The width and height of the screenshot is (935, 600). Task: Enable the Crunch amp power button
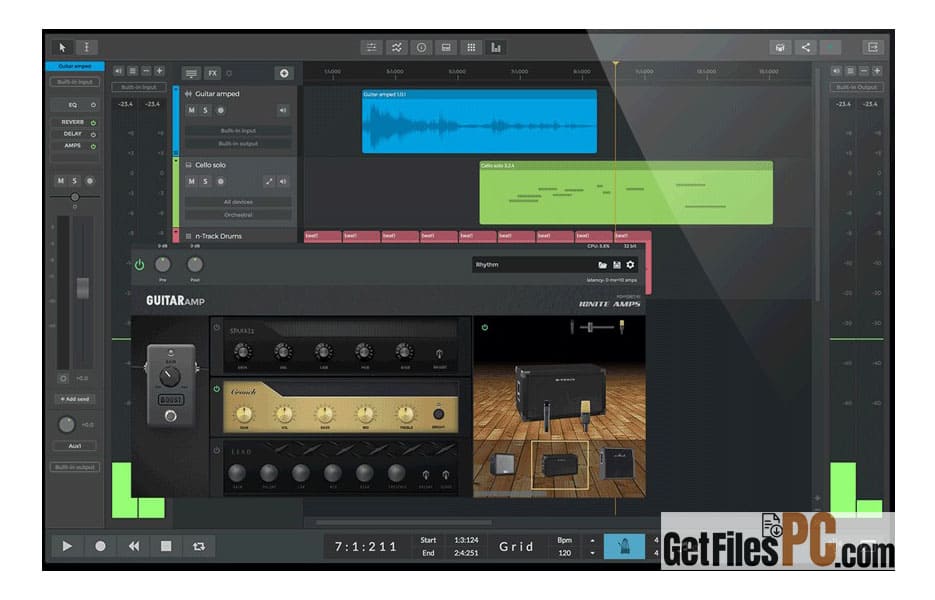(x=217, y=389)
